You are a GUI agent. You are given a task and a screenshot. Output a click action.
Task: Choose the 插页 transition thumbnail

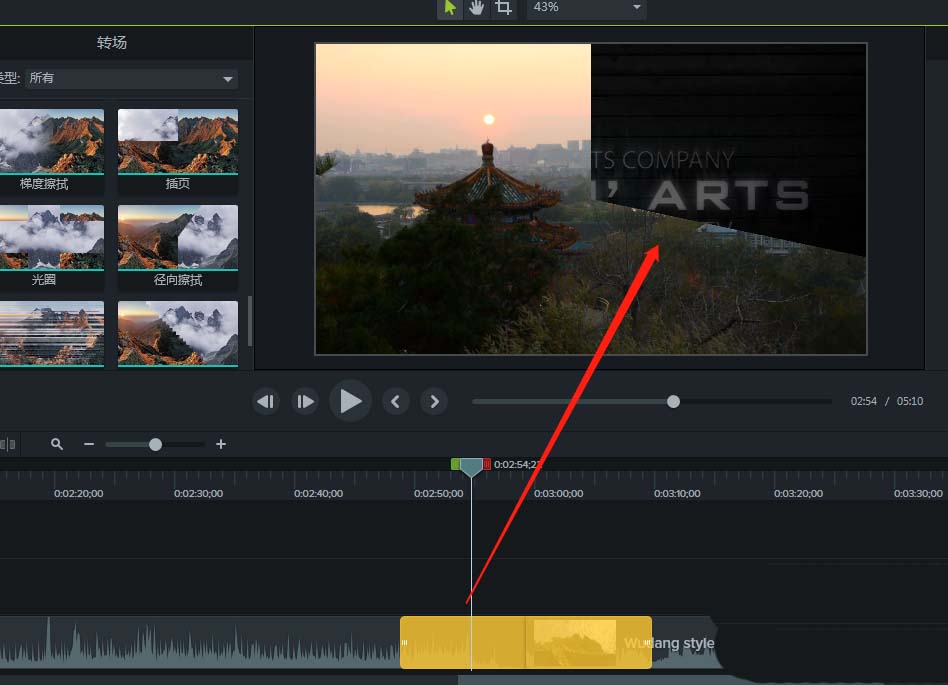(x=178, y=141)
